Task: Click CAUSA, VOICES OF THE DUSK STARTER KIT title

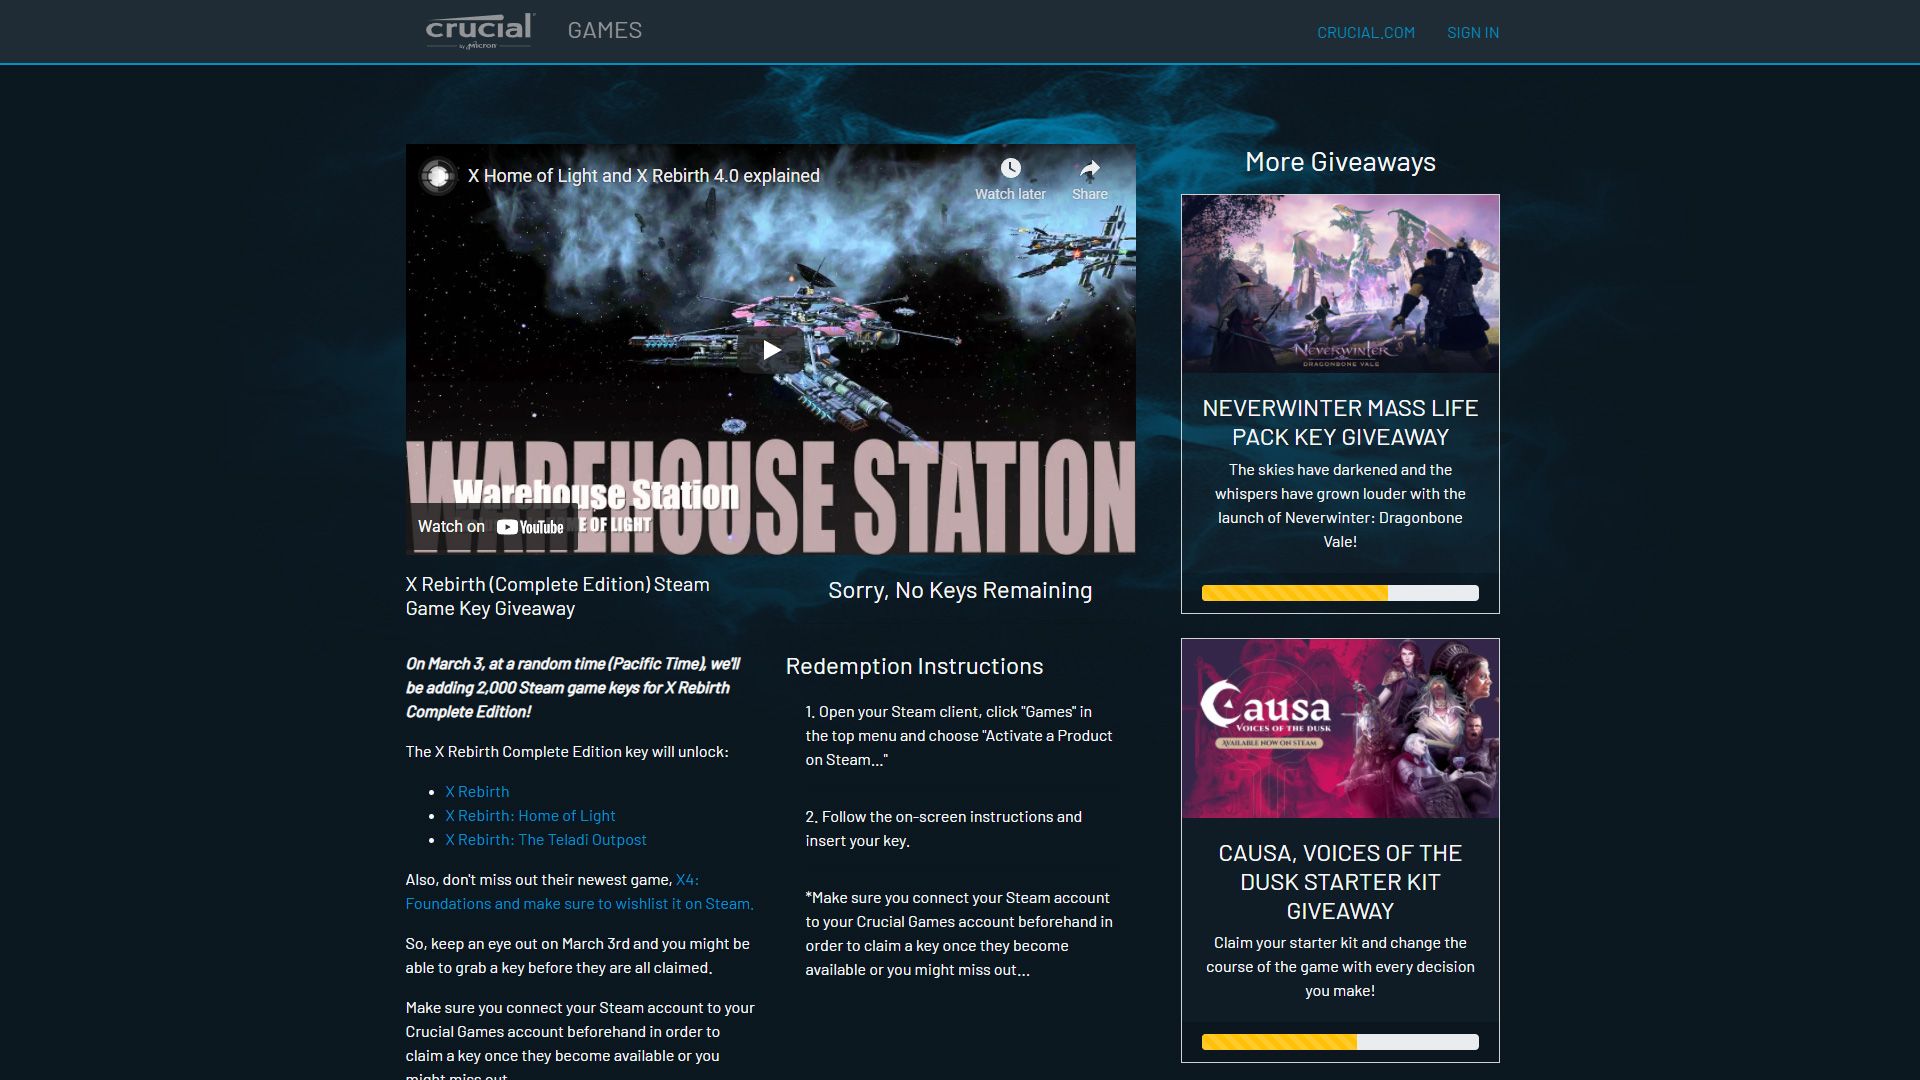Action: tap(1340, 882)
